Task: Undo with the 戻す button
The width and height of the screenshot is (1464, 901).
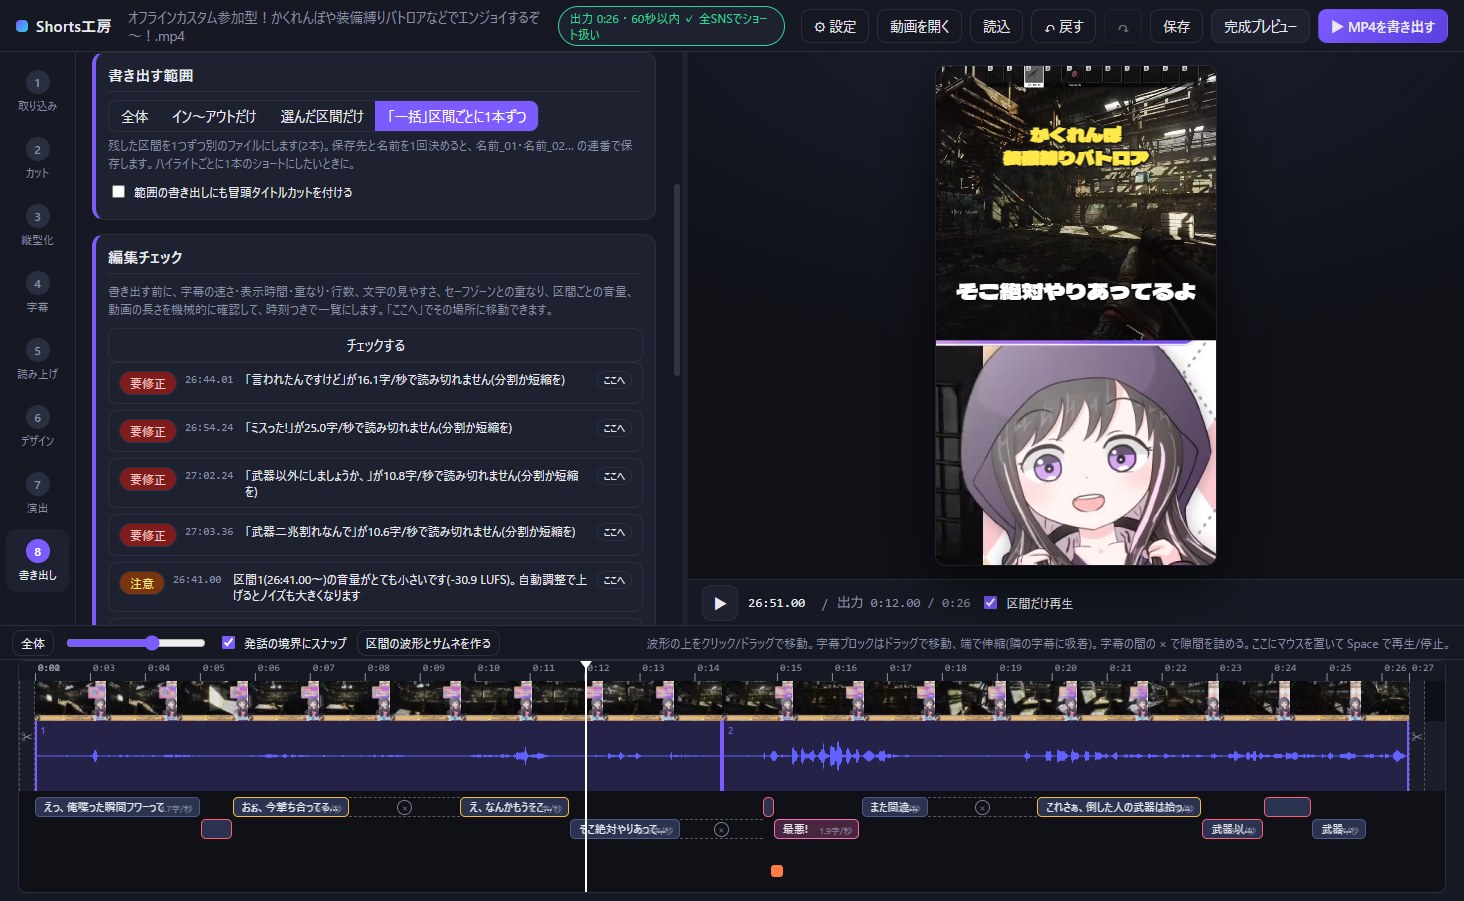Action: pos(1063,27)
